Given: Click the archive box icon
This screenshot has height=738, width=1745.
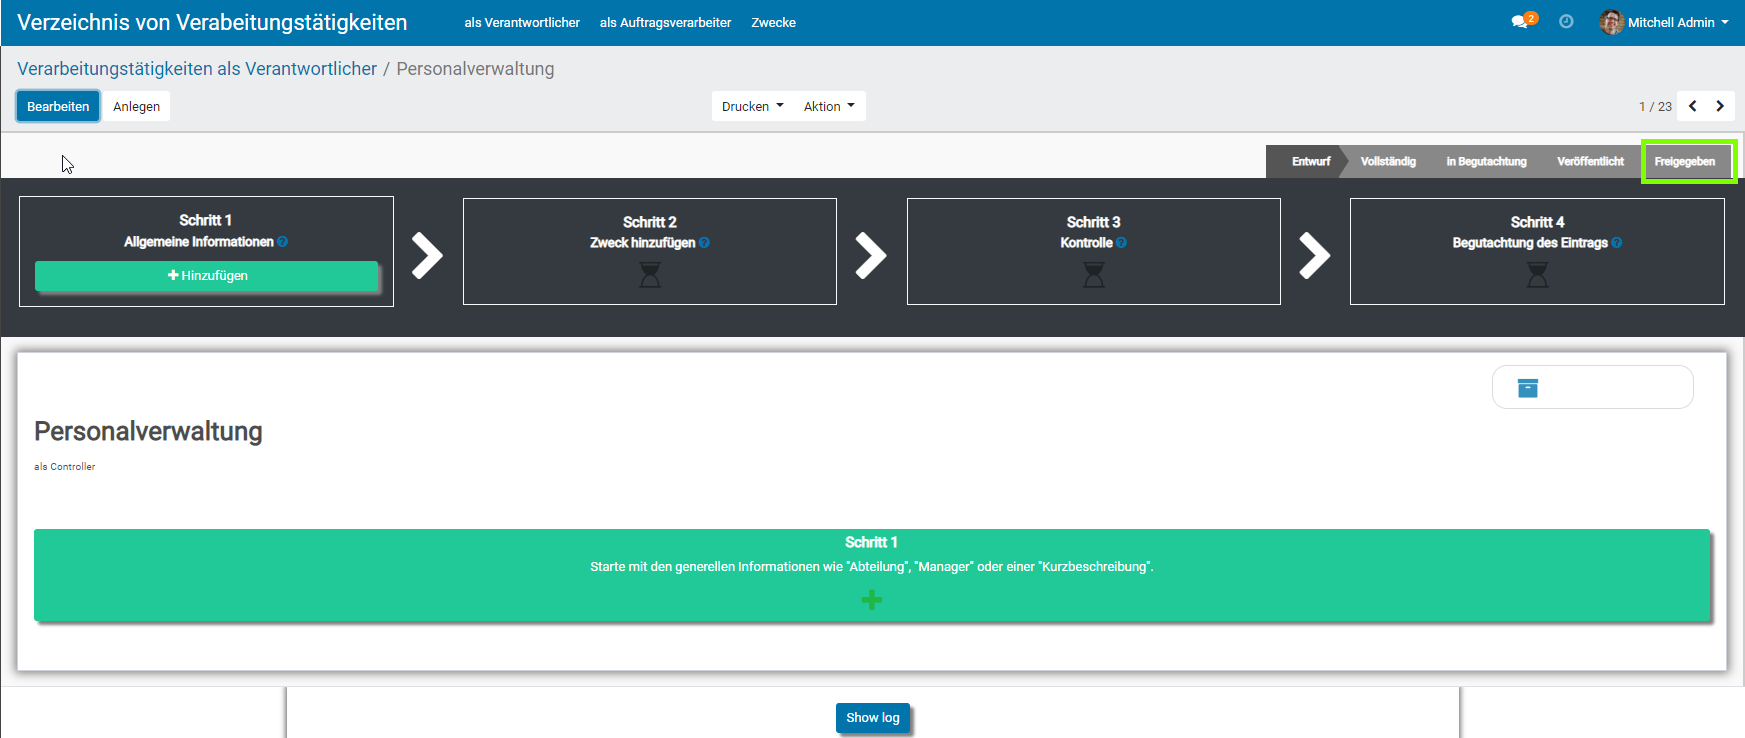Looking at the screenshot, I should (x=1527, y=388).
